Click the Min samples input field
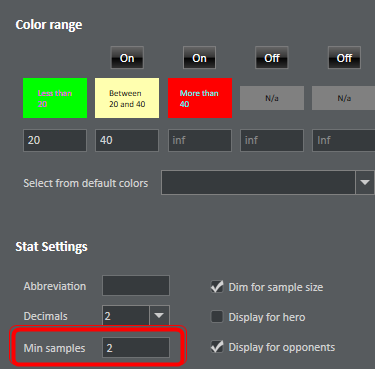 [136, 348]
